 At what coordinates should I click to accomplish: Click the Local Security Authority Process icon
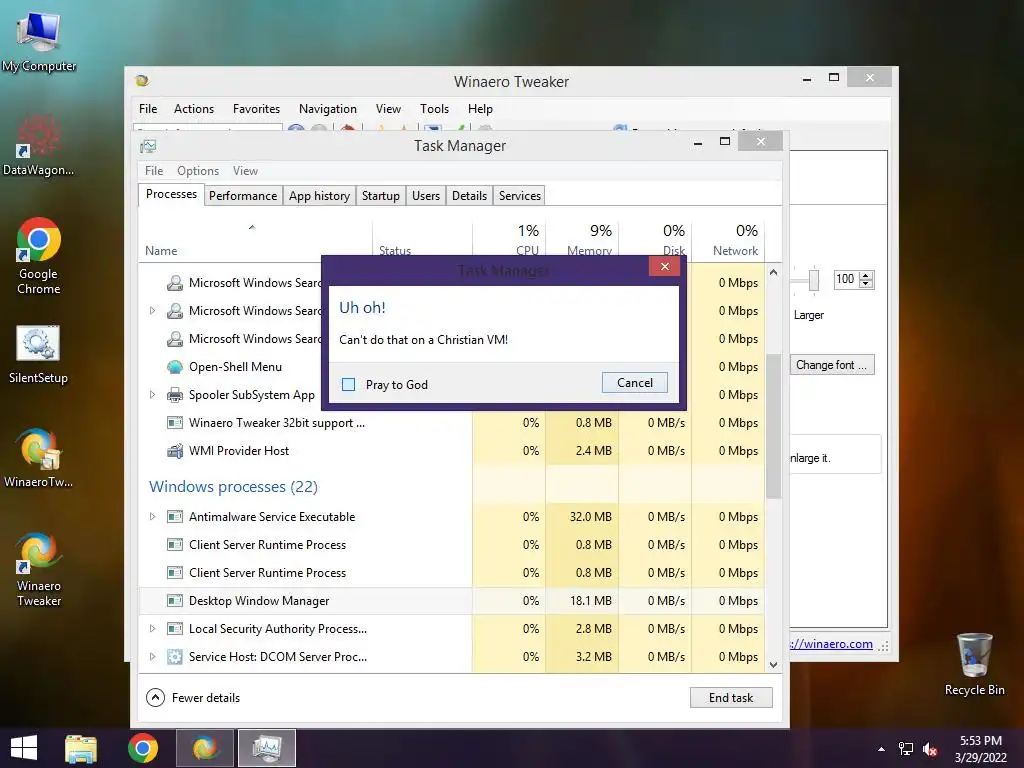coord(174,629)
